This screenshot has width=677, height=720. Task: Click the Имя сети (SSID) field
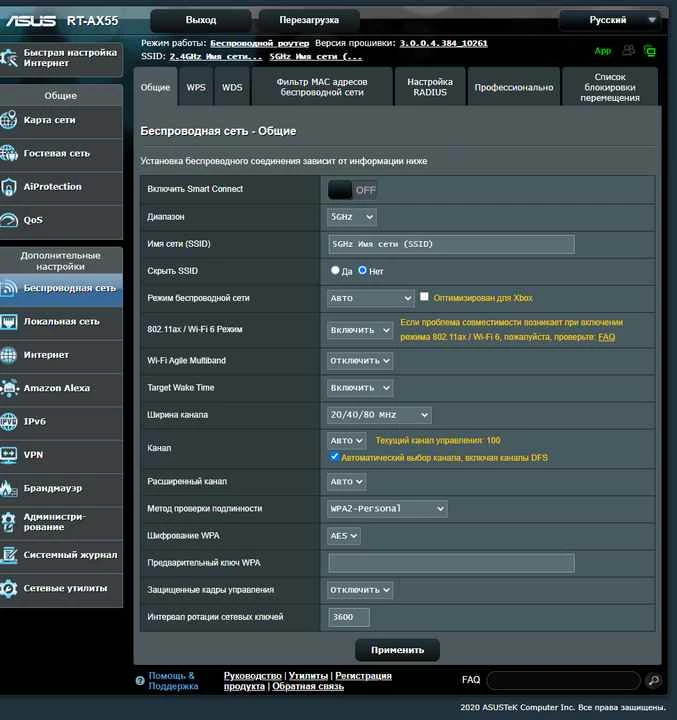tap(451, 244)
